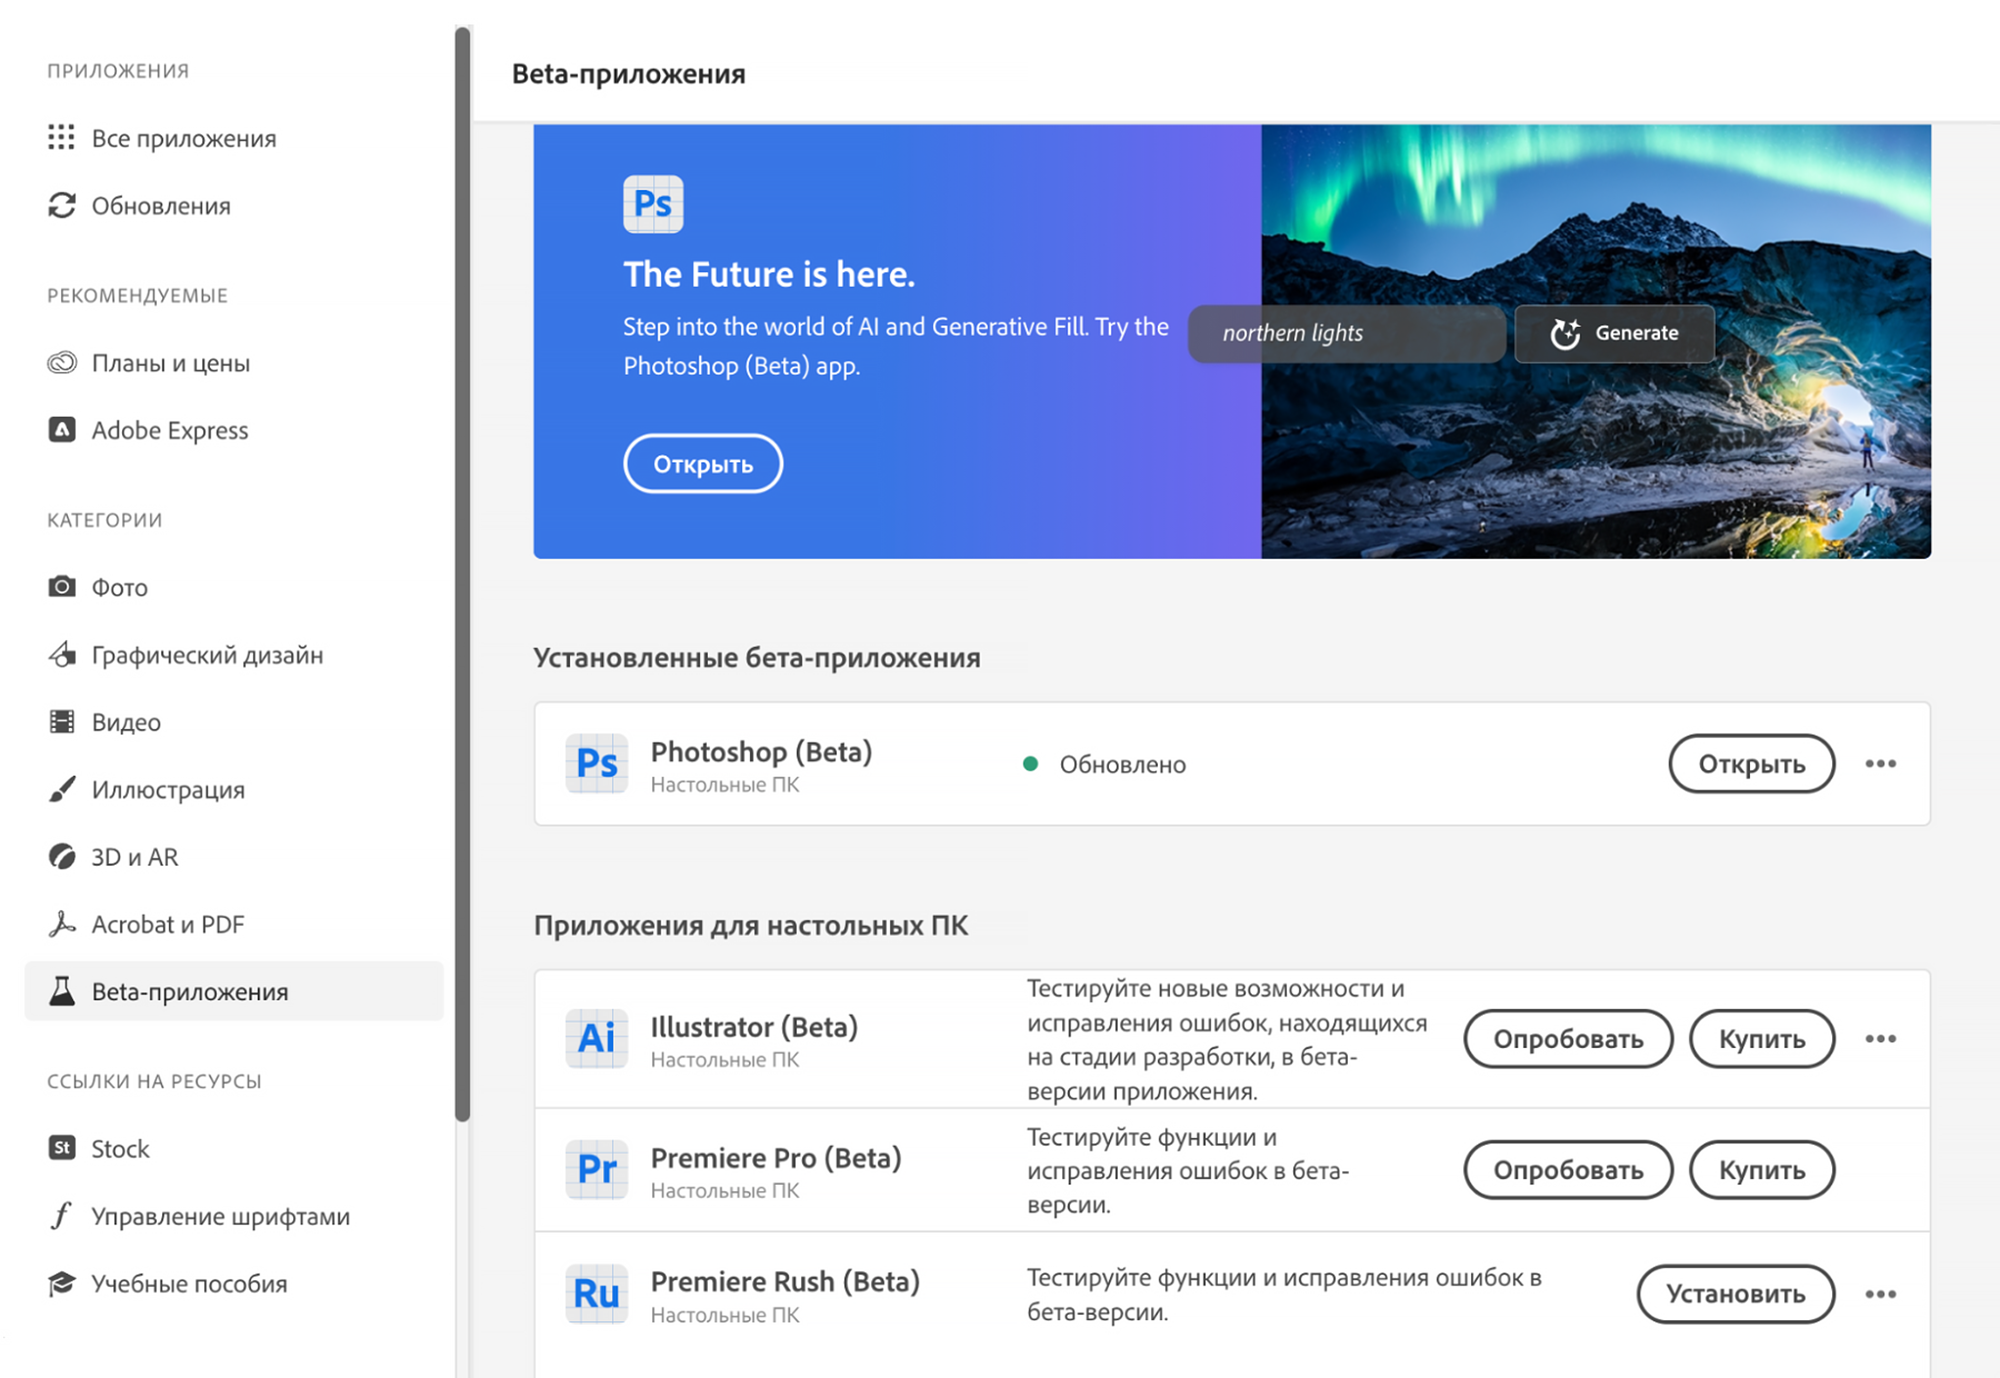Open more options for Premiere Rush (Beta)
2000x1378 pixels.
pos(1880,1294)
